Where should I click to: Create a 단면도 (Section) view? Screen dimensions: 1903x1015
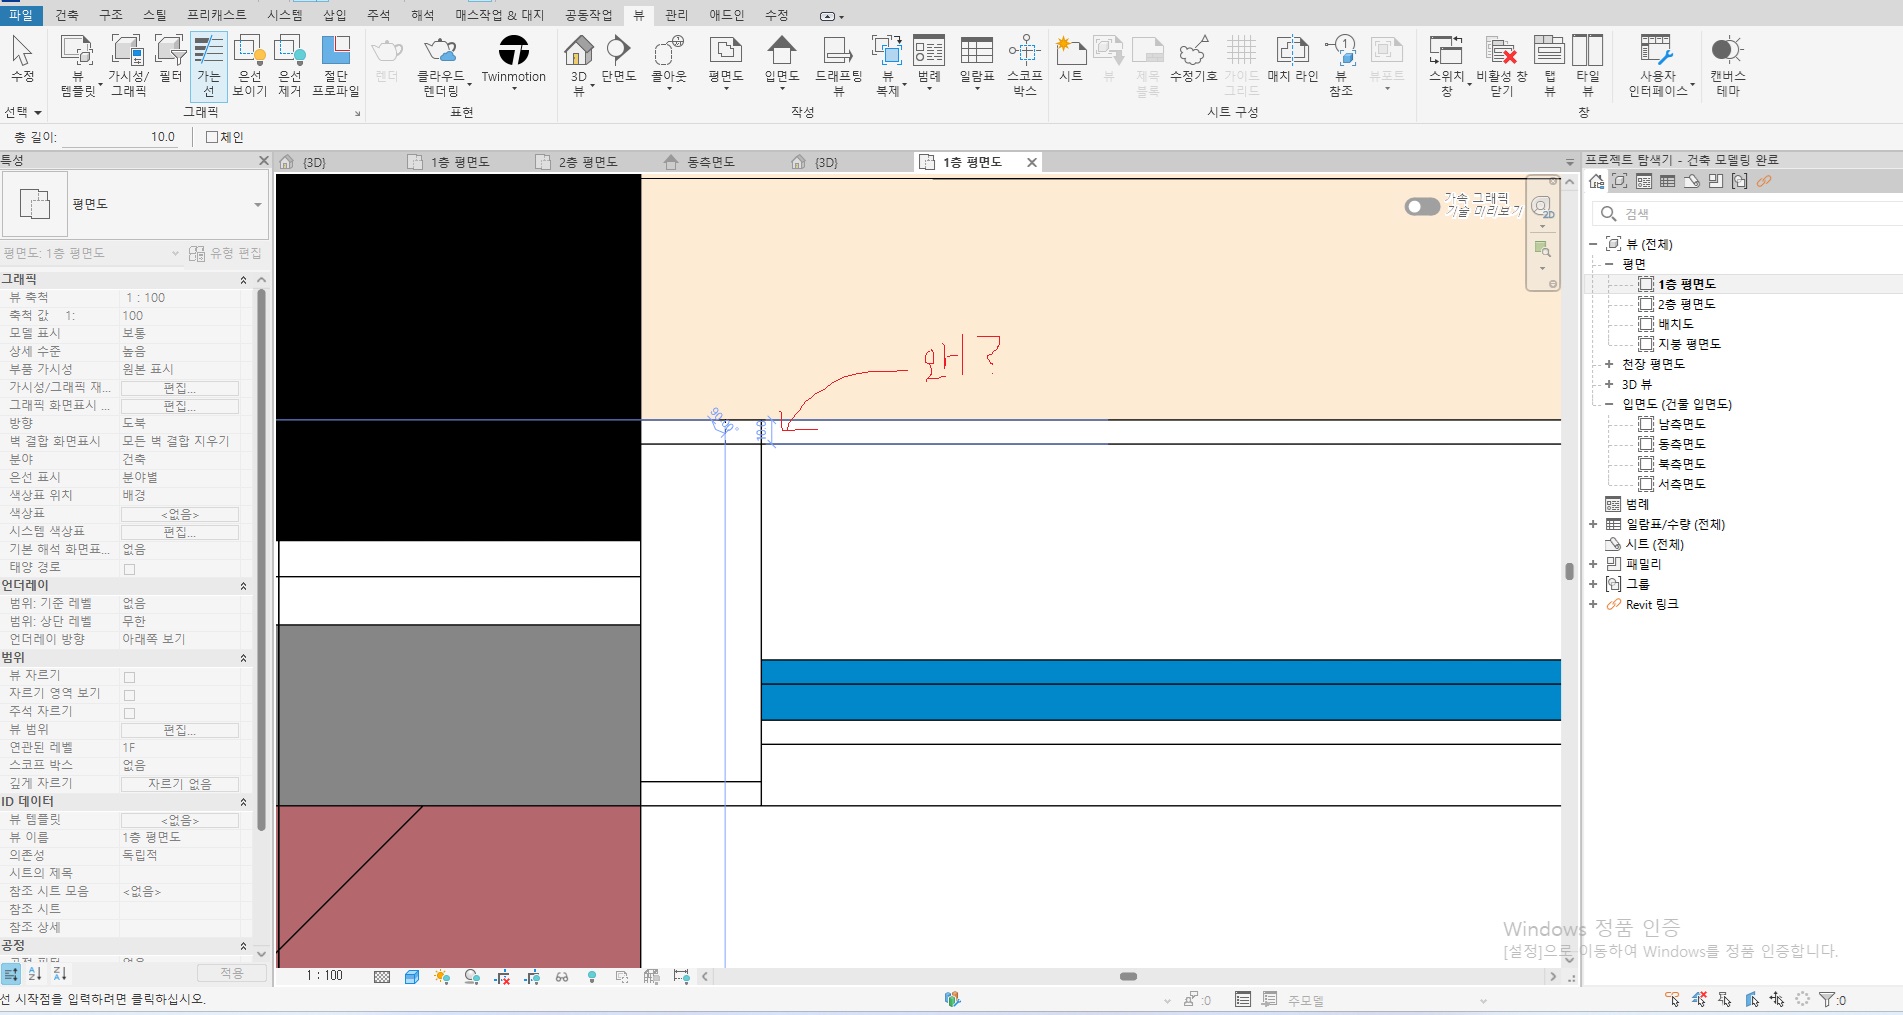[619, 60]
